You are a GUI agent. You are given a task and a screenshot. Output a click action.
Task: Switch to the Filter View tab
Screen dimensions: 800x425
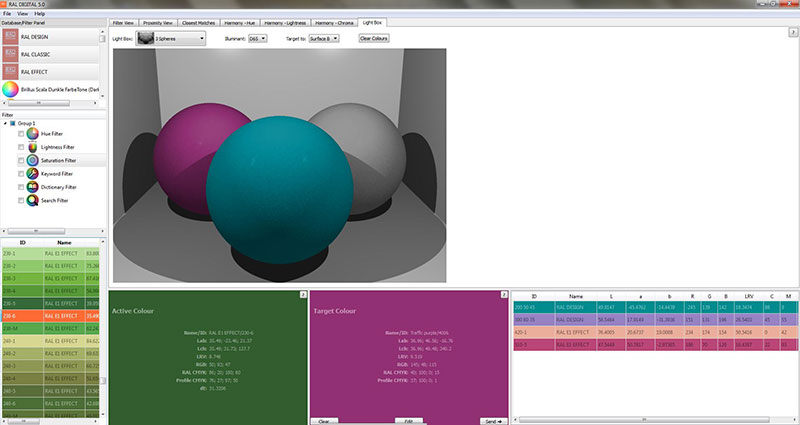tap(123, 23)
